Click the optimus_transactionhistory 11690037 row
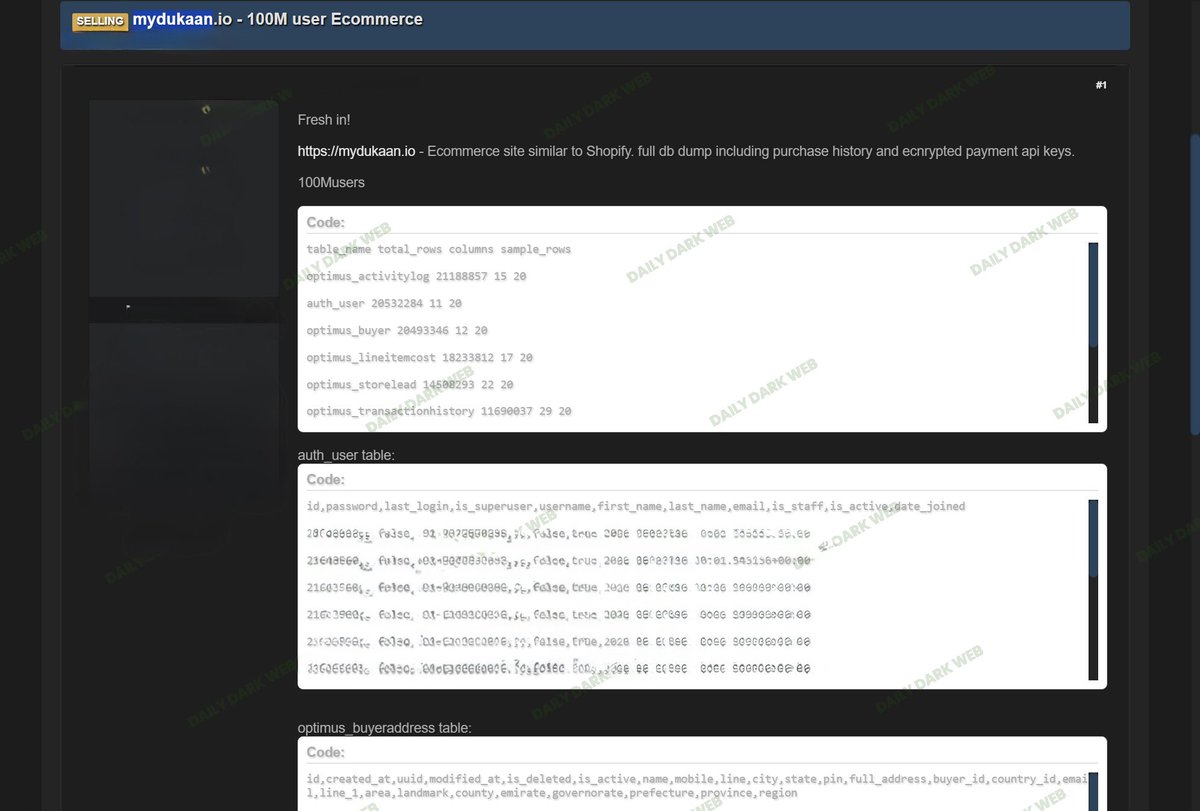 pyautogui.click(x=439, y=411)
